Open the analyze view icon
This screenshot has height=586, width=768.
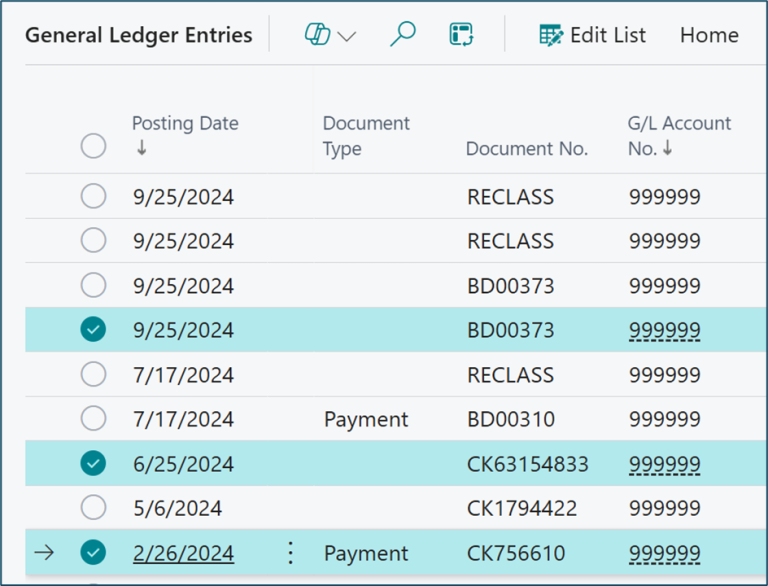coord(461,35)
